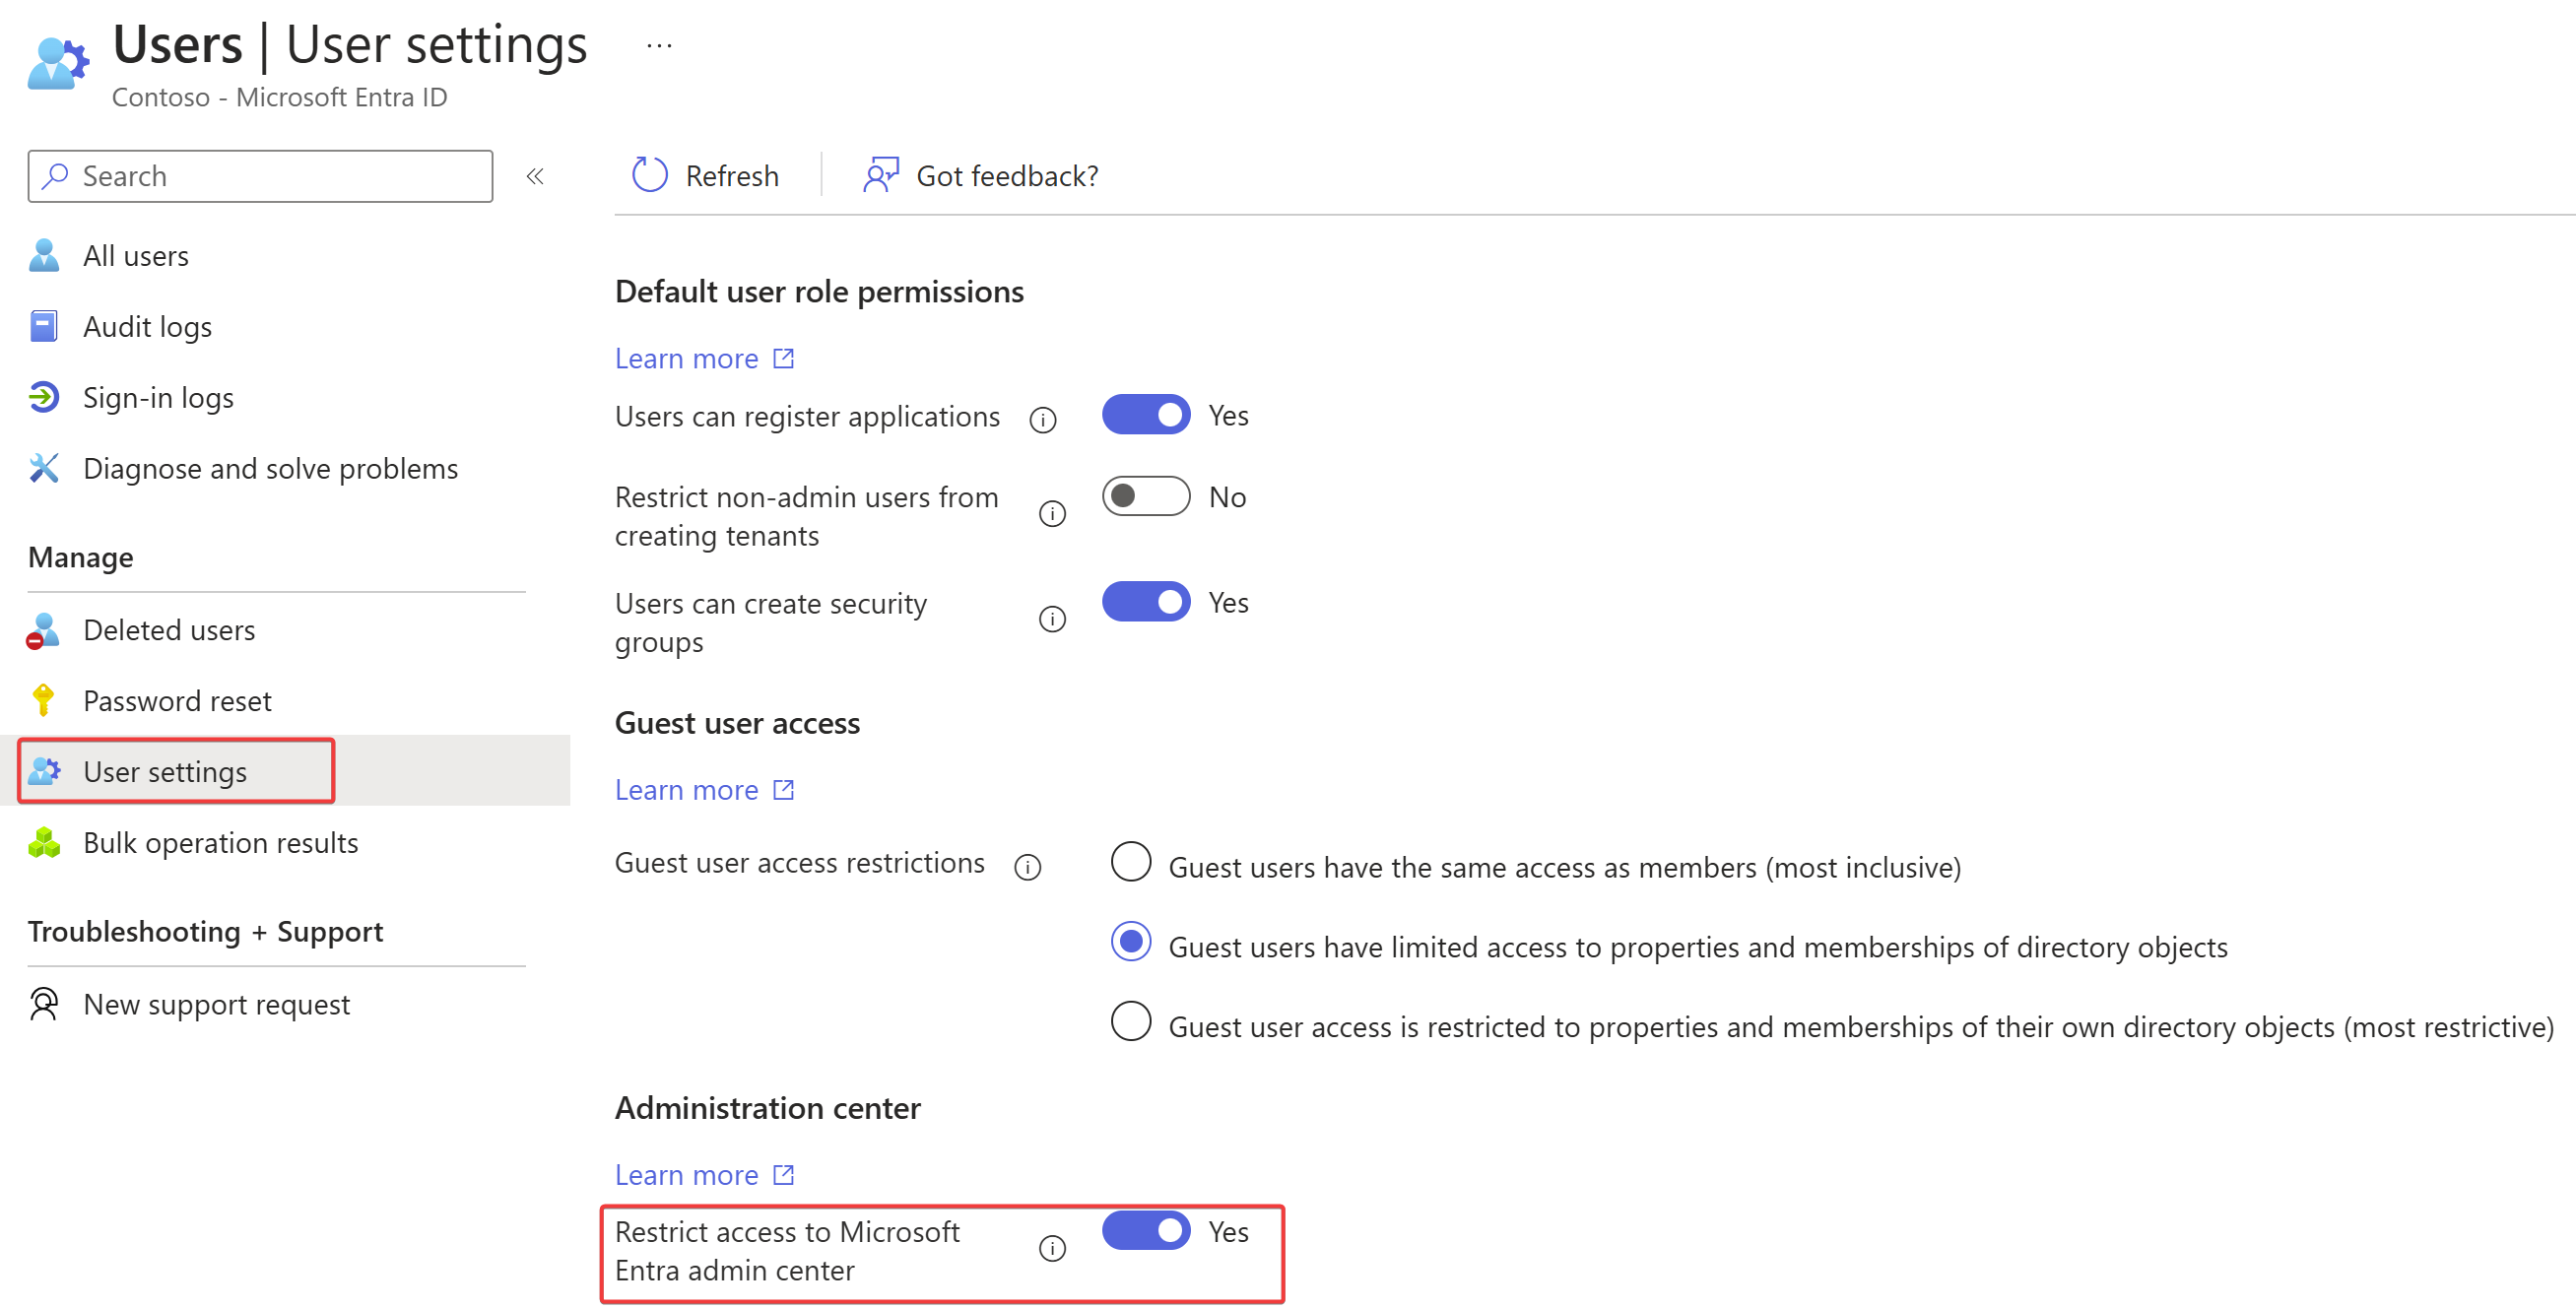2576x1309 pixels.
Task: Click the All users icon in sidebar
Action: pos(45,255)
